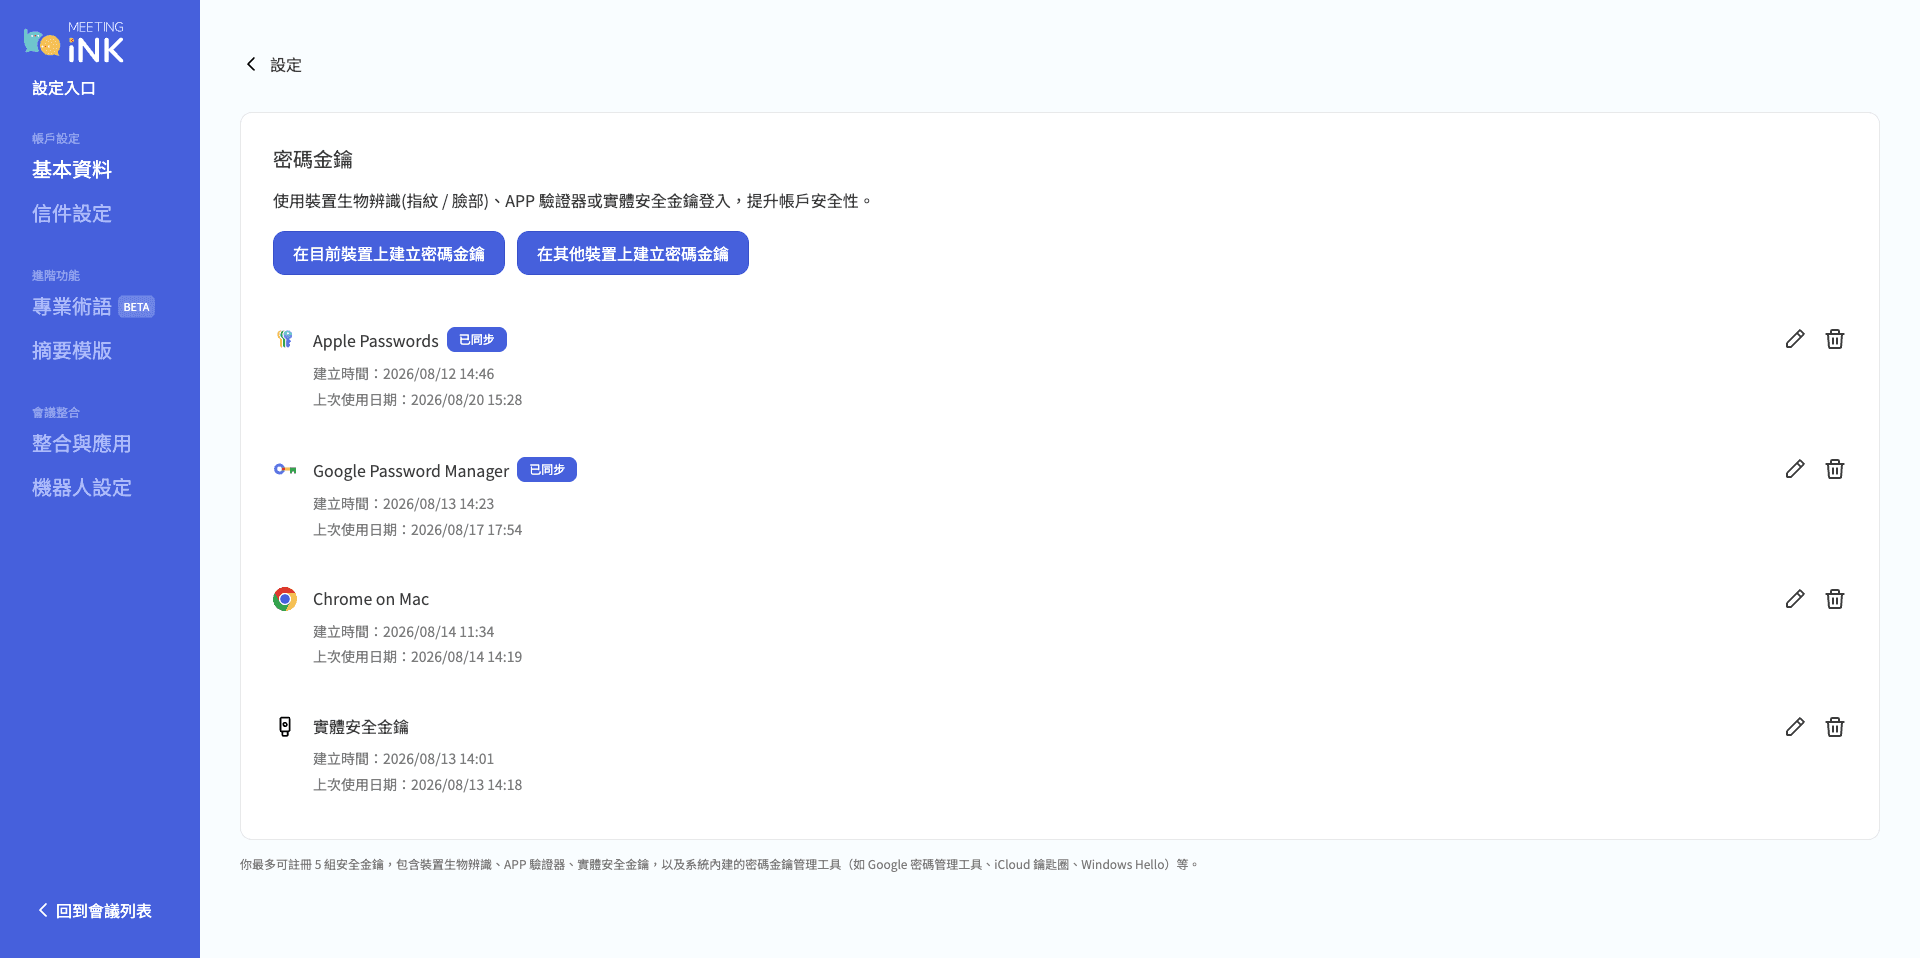Edit the Google Password Manager passkey

pyautogui.click(x=1795, y=469)
